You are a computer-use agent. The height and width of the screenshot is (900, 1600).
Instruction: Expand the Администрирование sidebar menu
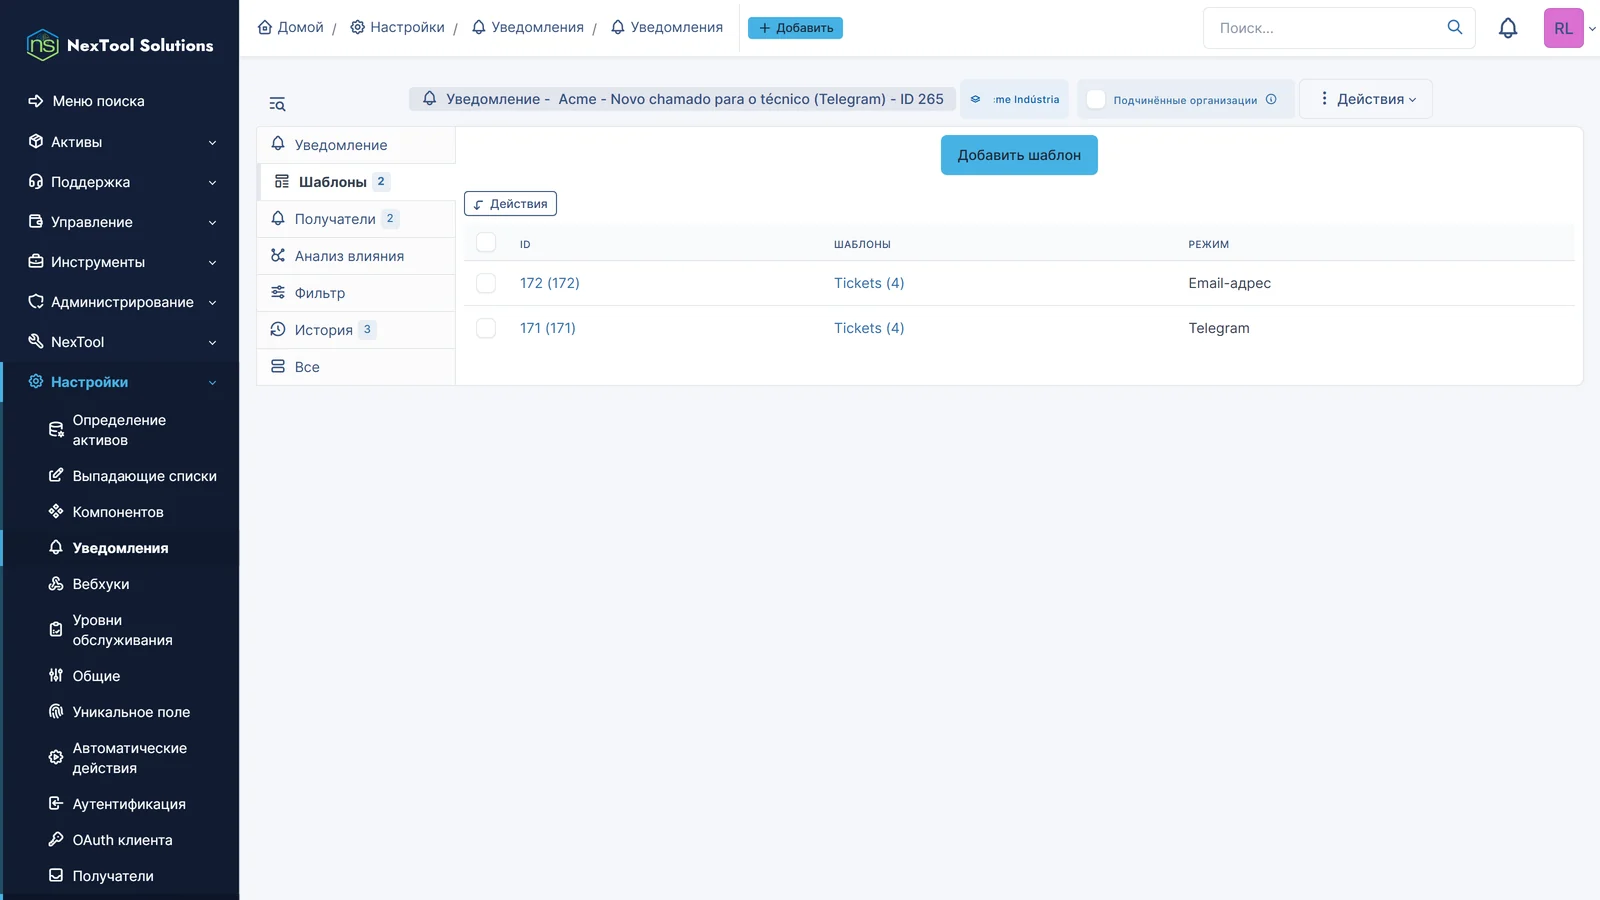[x=120, y=302]
